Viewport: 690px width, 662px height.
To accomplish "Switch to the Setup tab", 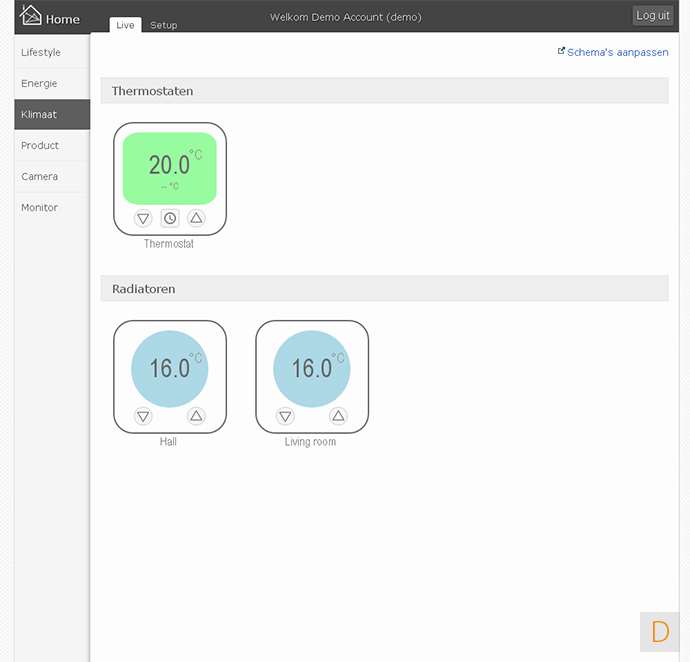I will (163, 25).
